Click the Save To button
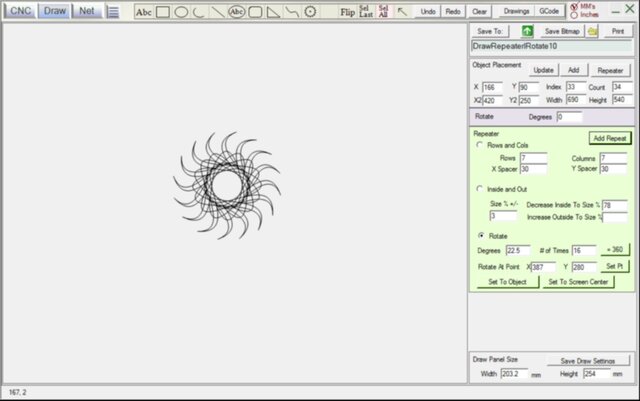This screenshot has width=640, height=401. (490, 31)
